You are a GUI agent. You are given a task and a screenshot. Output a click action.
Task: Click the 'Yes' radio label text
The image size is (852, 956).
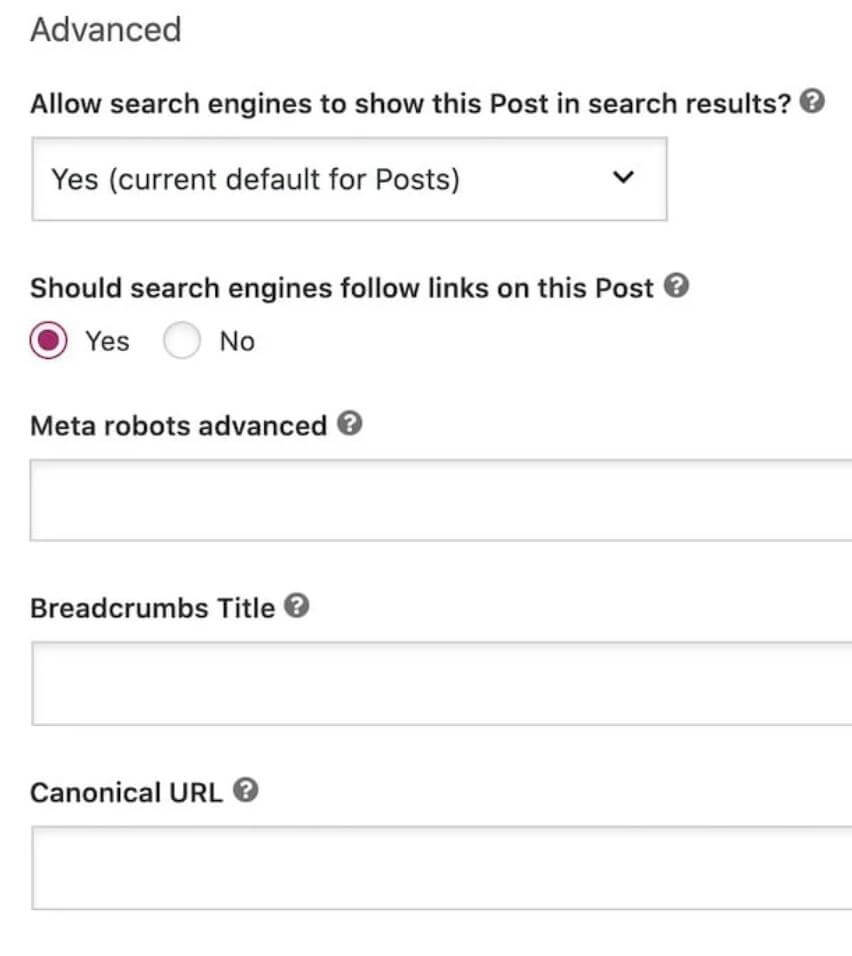[107, 342]
